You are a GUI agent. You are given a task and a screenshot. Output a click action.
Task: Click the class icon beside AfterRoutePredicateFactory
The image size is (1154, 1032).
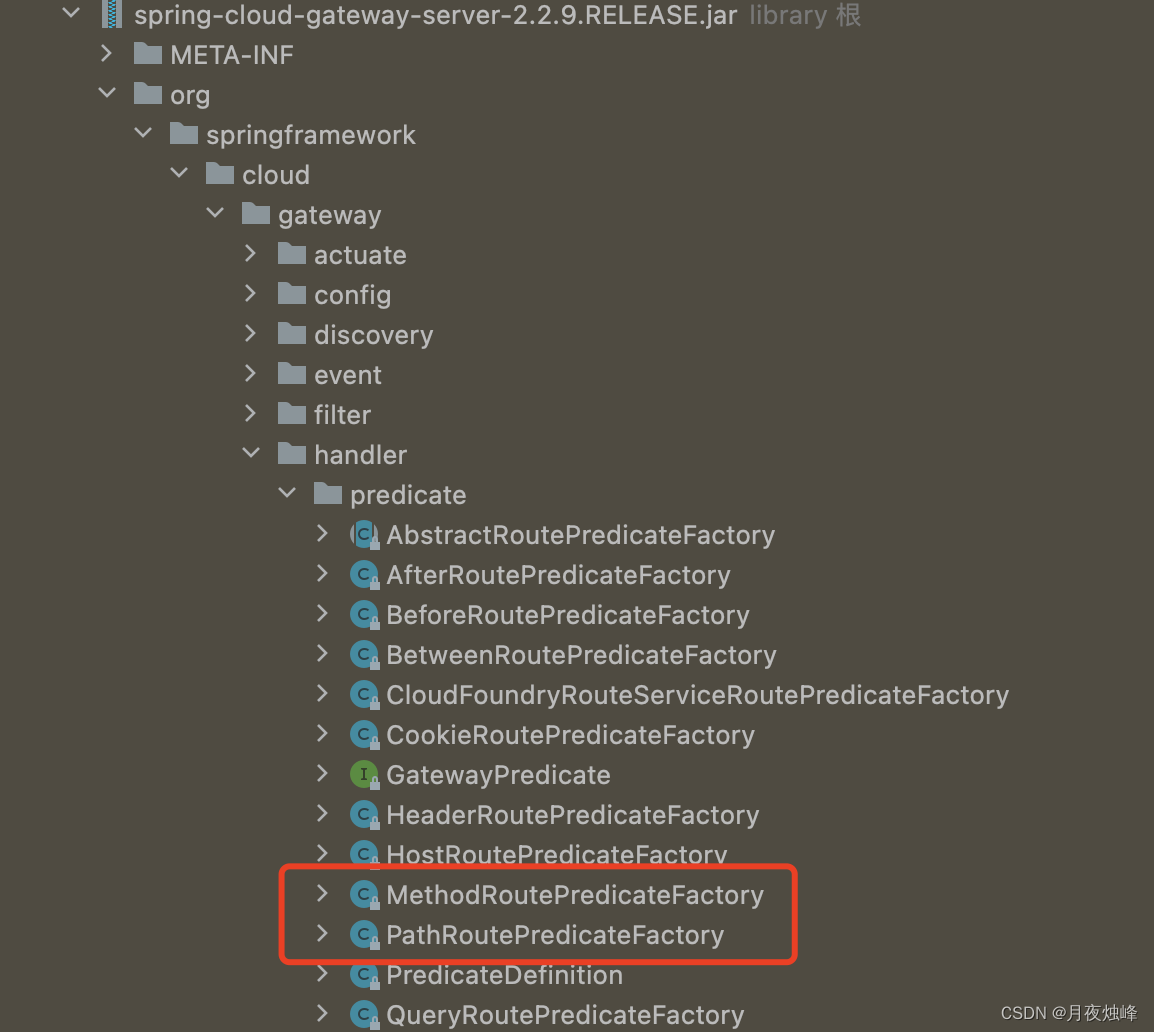pos(364,574)
